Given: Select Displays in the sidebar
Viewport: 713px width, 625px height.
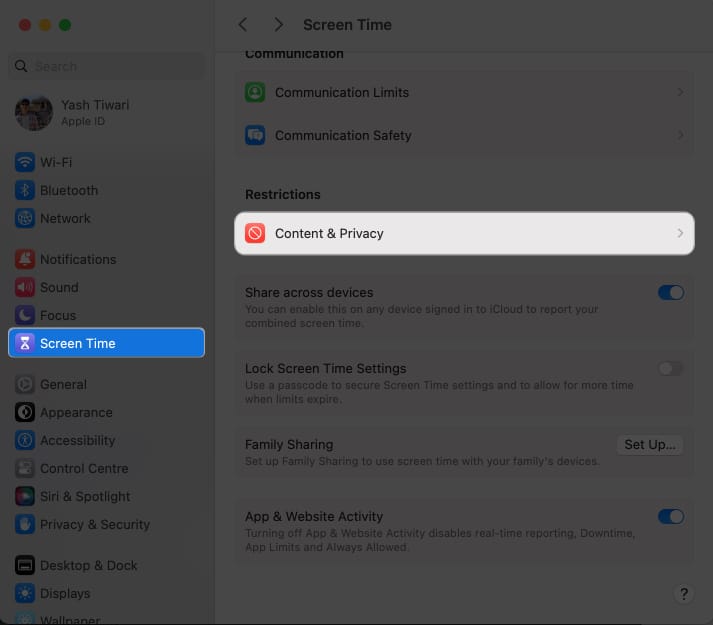Looking at the screenshot, I should pyautogui.click(x=106, y=593).
